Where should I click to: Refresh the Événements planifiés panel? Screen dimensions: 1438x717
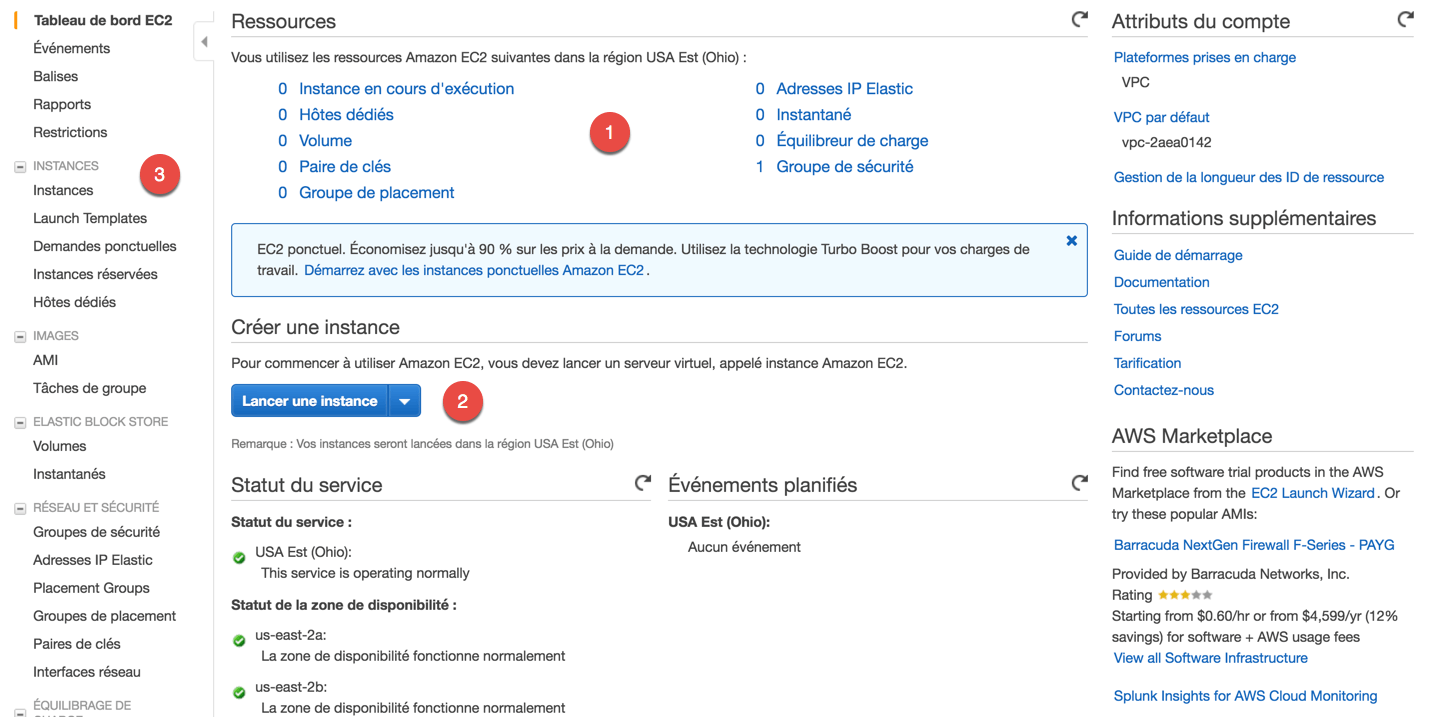(1079, 482)
